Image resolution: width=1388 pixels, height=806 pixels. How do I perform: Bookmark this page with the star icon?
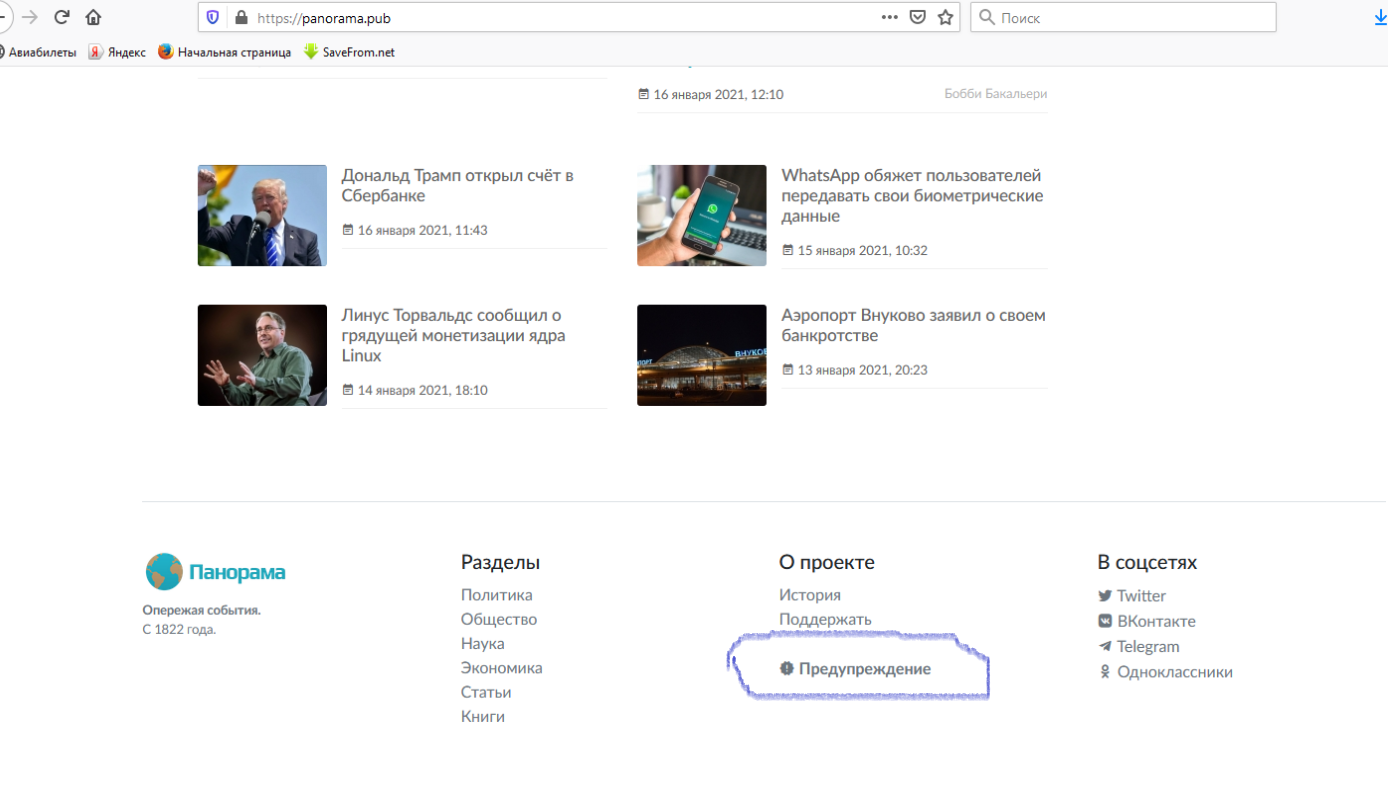point(945,17)
